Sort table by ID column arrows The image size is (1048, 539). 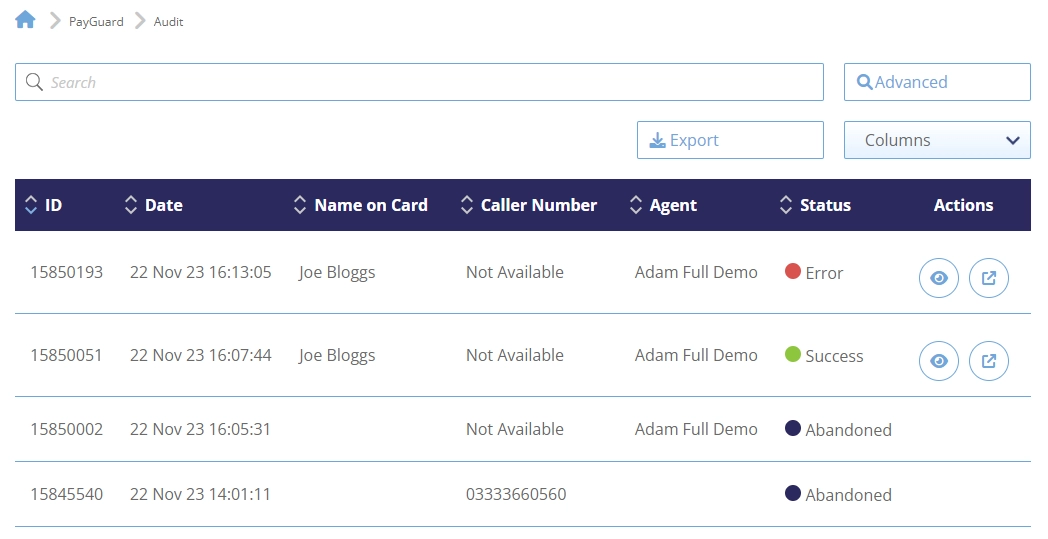tap(31, 205)
